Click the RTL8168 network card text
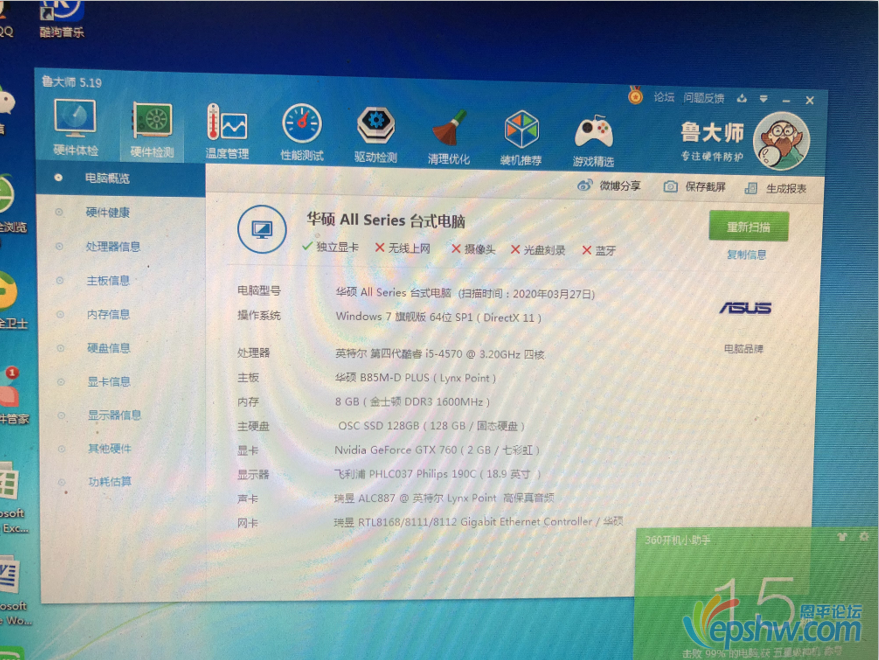Image resolution: width=879 pixels, height=660 pixels. 479,521
